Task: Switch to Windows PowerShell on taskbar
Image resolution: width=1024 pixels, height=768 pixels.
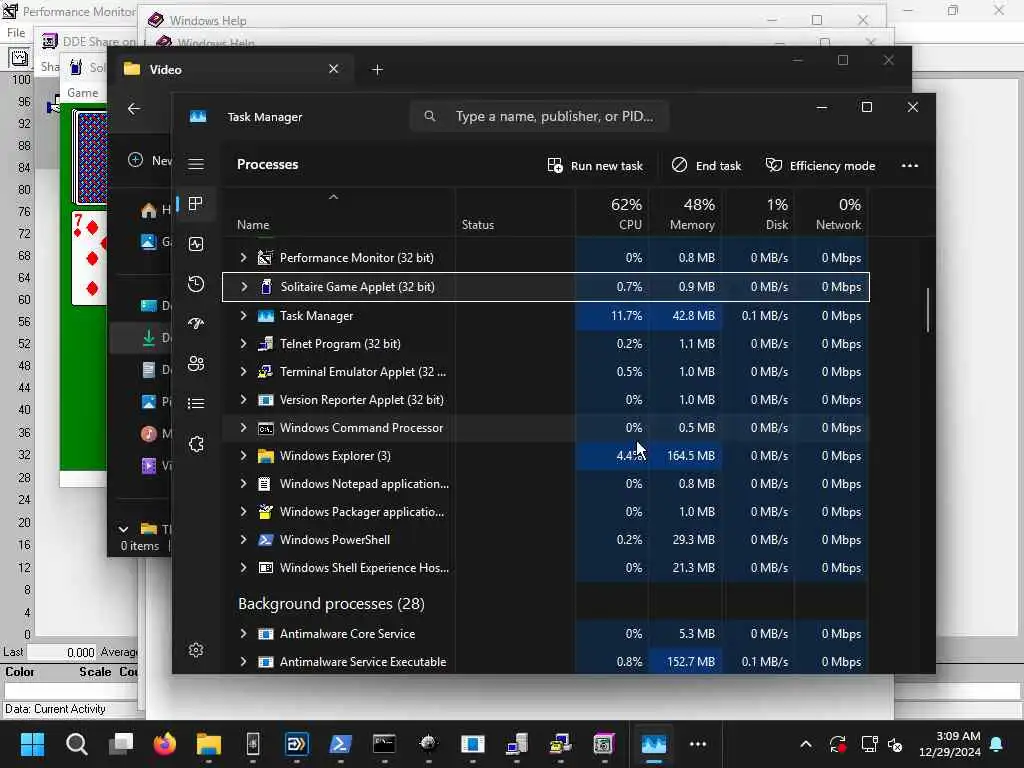Action: click(x=340, y=744)
